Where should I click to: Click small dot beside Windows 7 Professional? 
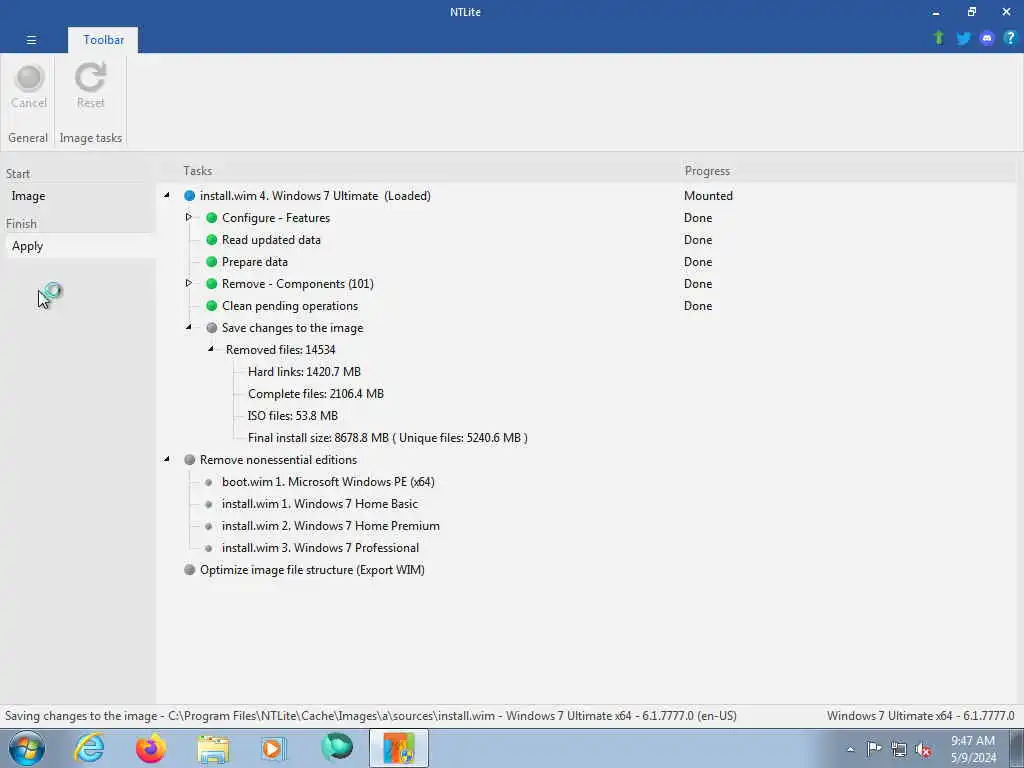(x=208, y=548)
